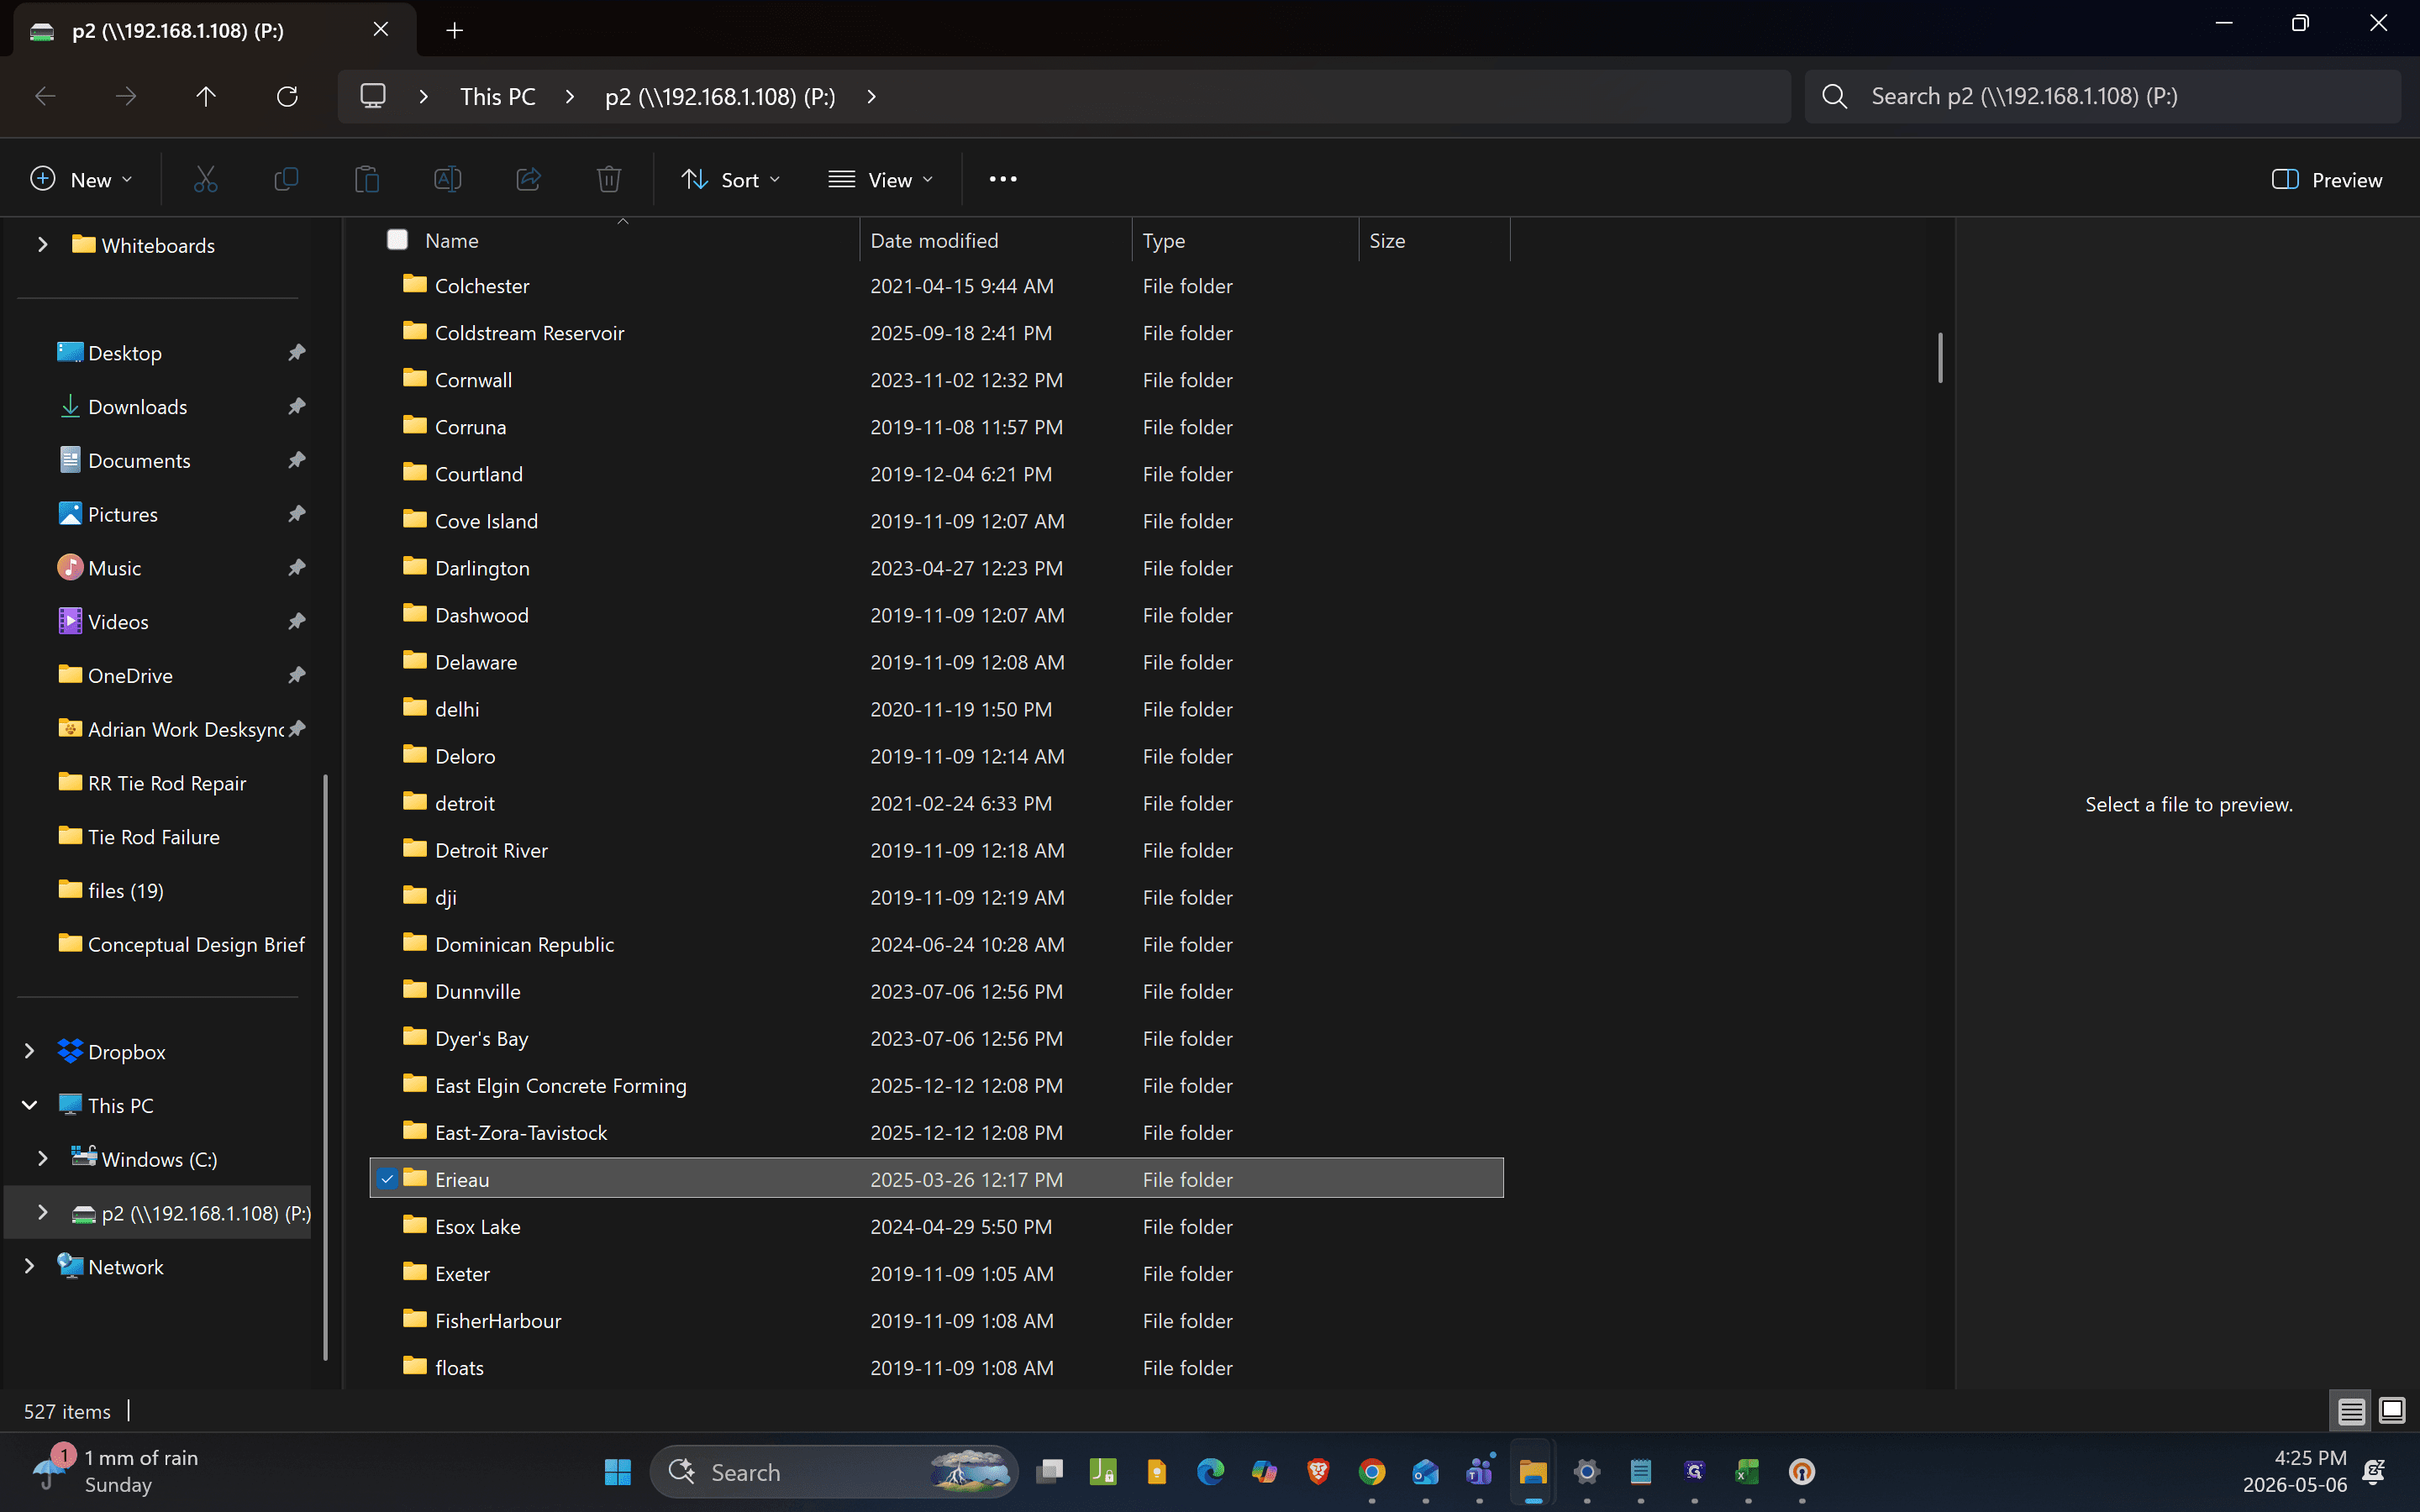The image size is (2420, 1512).
Task: Click This PC in the address bar
Action: coord(497,96)
